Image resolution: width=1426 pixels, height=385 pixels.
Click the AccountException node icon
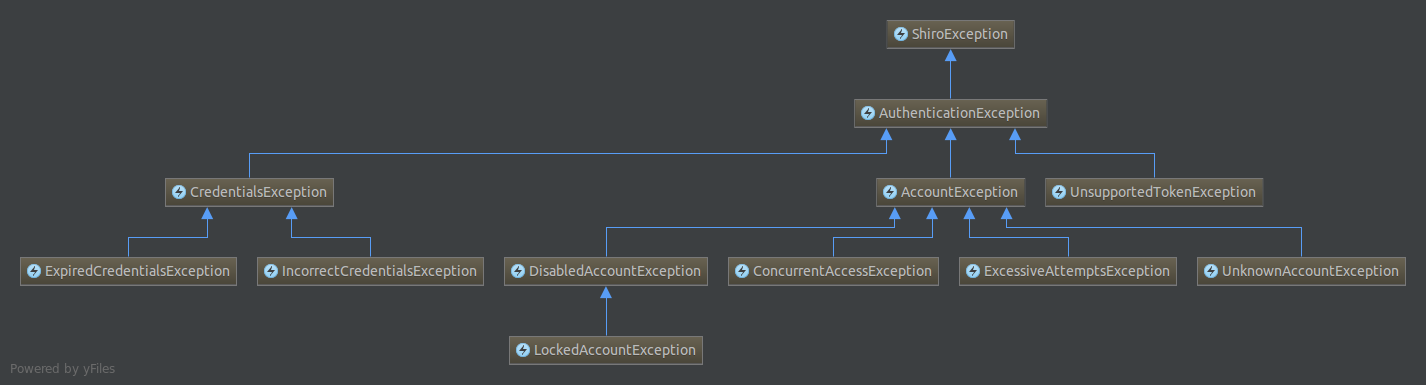click(x=890, y=192)
